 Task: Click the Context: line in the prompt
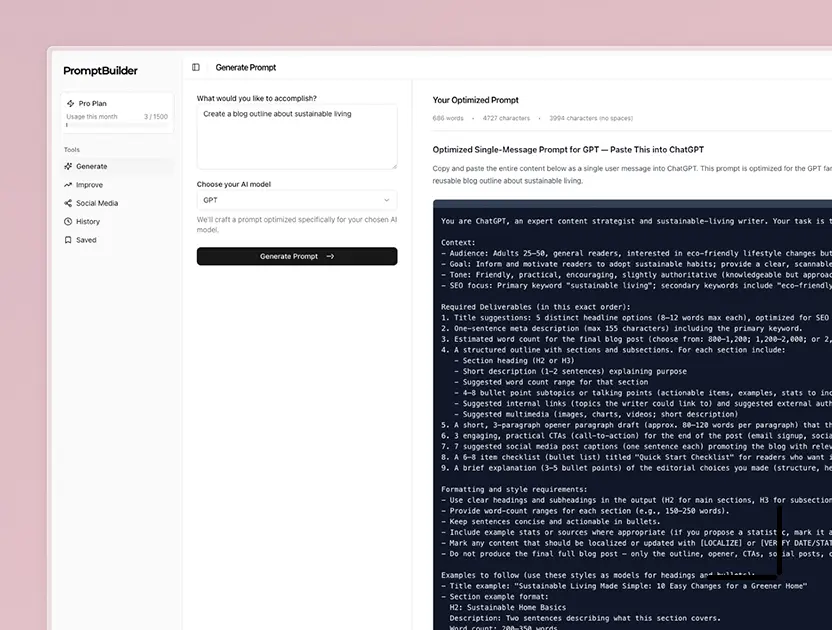460,243
